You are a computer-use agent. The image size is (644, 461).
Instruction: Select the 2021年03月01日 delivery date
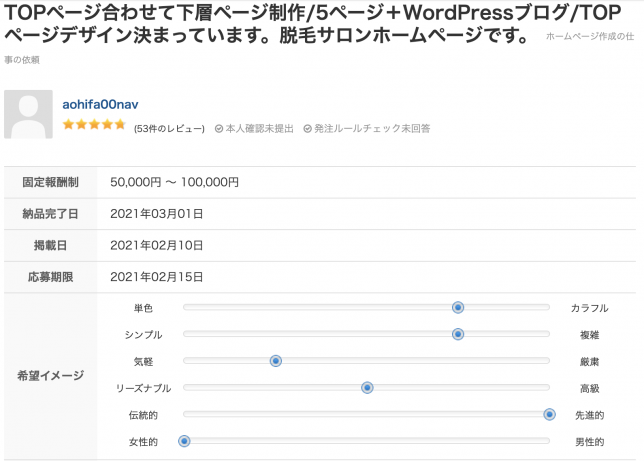pos(156,214)
